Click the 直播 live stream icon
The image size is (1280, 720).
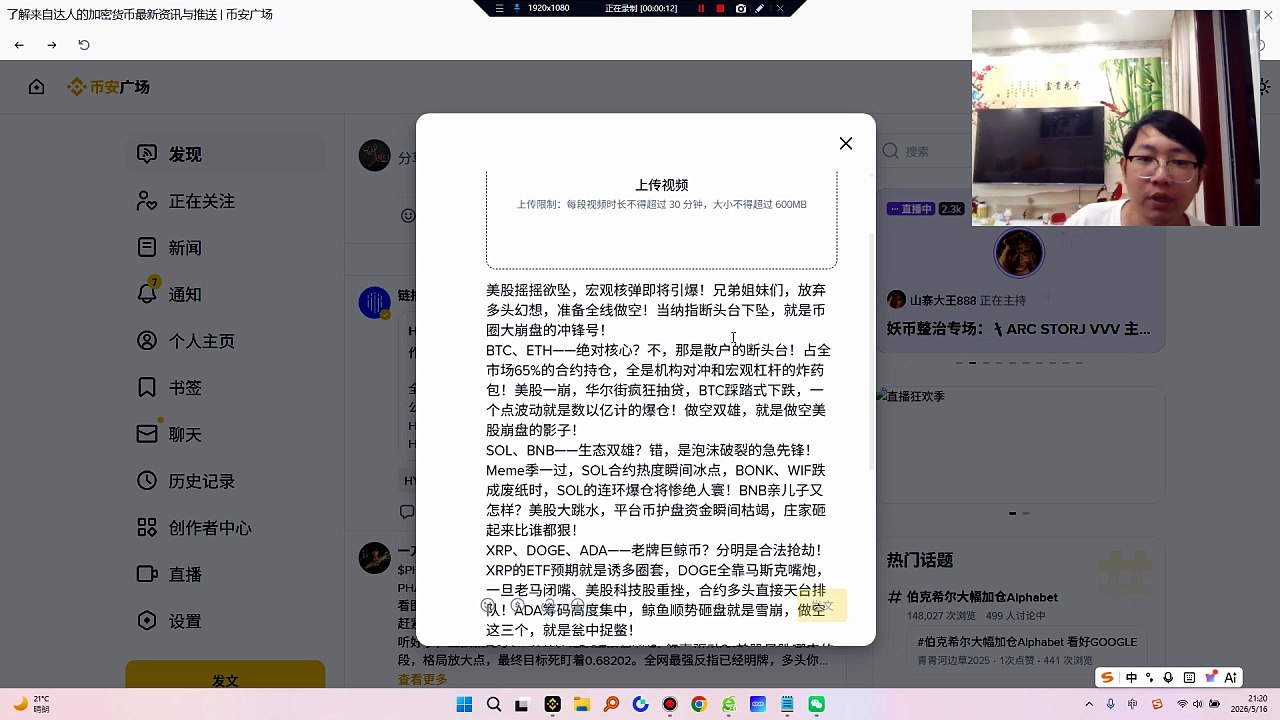pos(147,574)
